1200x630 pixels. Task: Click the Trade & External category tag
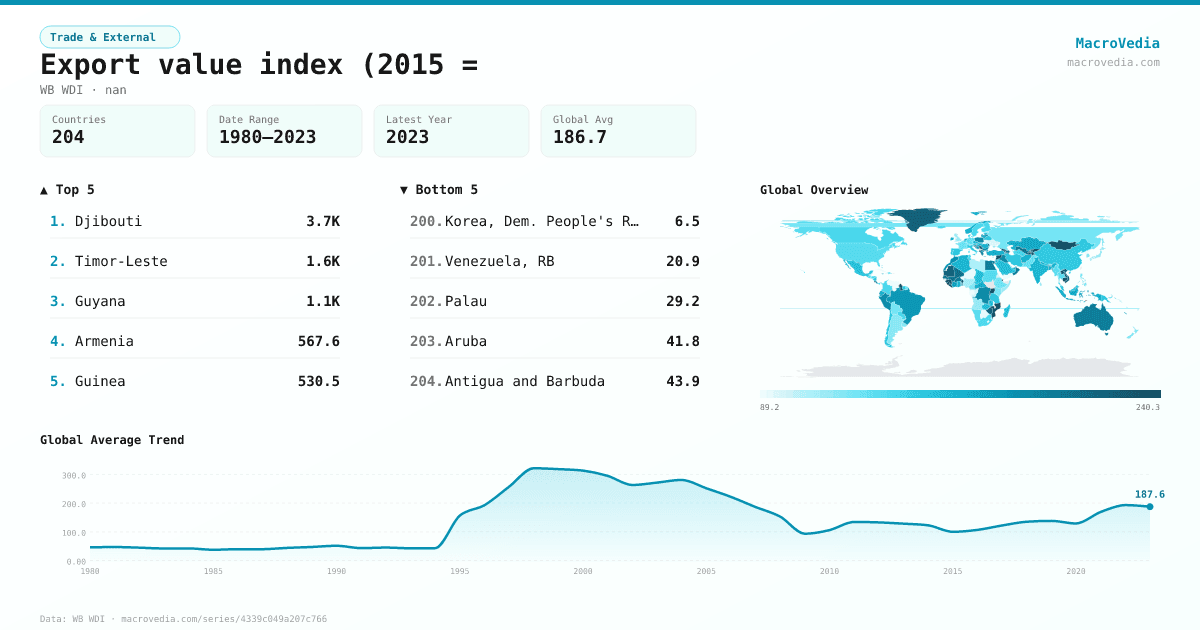[x=109, y=37]
